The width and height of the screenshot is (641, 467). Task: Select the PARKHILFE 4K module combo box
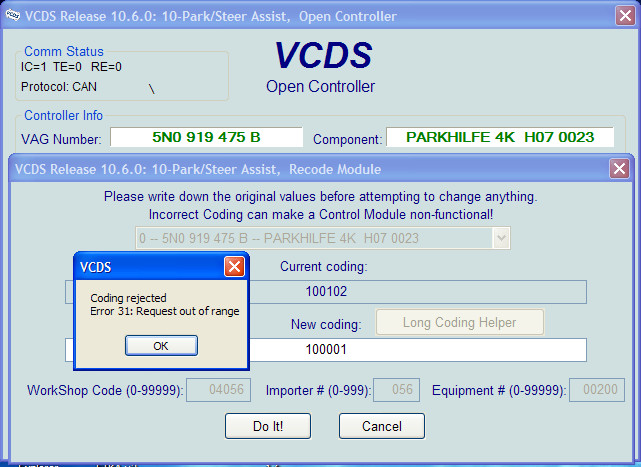(323, 238)
